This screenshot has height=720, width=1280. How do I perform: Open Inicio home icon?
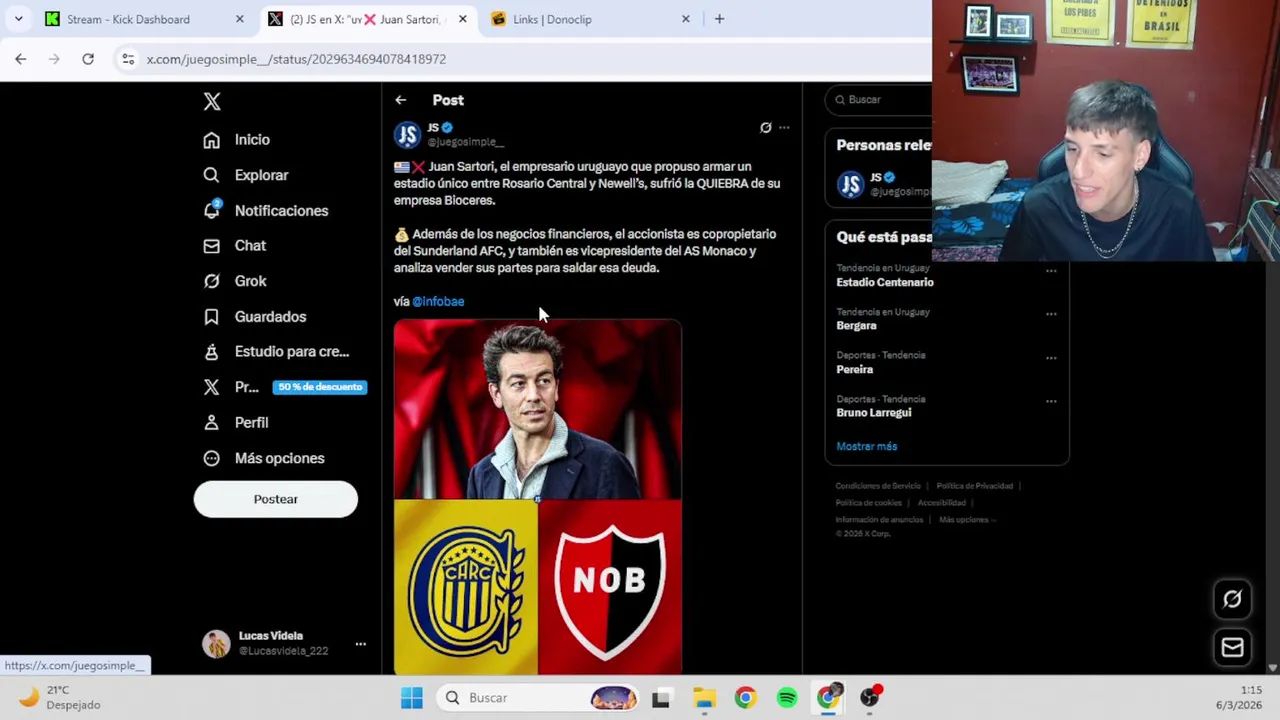(211, 140)
